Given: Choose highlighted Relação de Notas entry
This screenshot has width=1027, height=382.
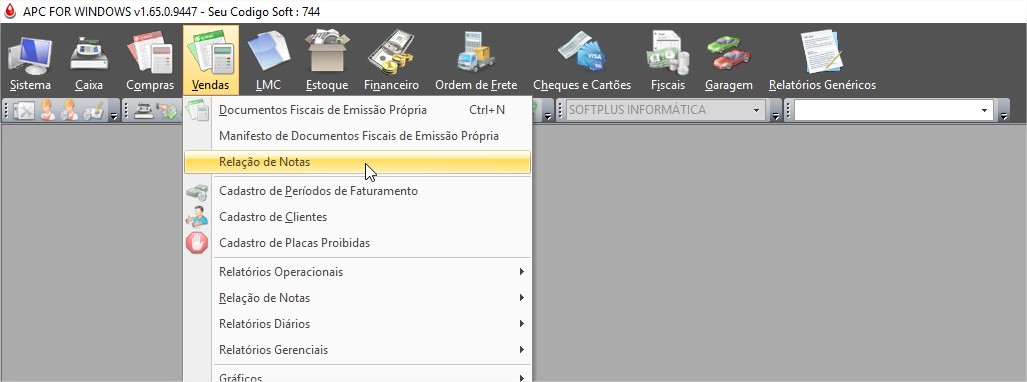Looking at the screenshot, I should click(x=358, y=162).
